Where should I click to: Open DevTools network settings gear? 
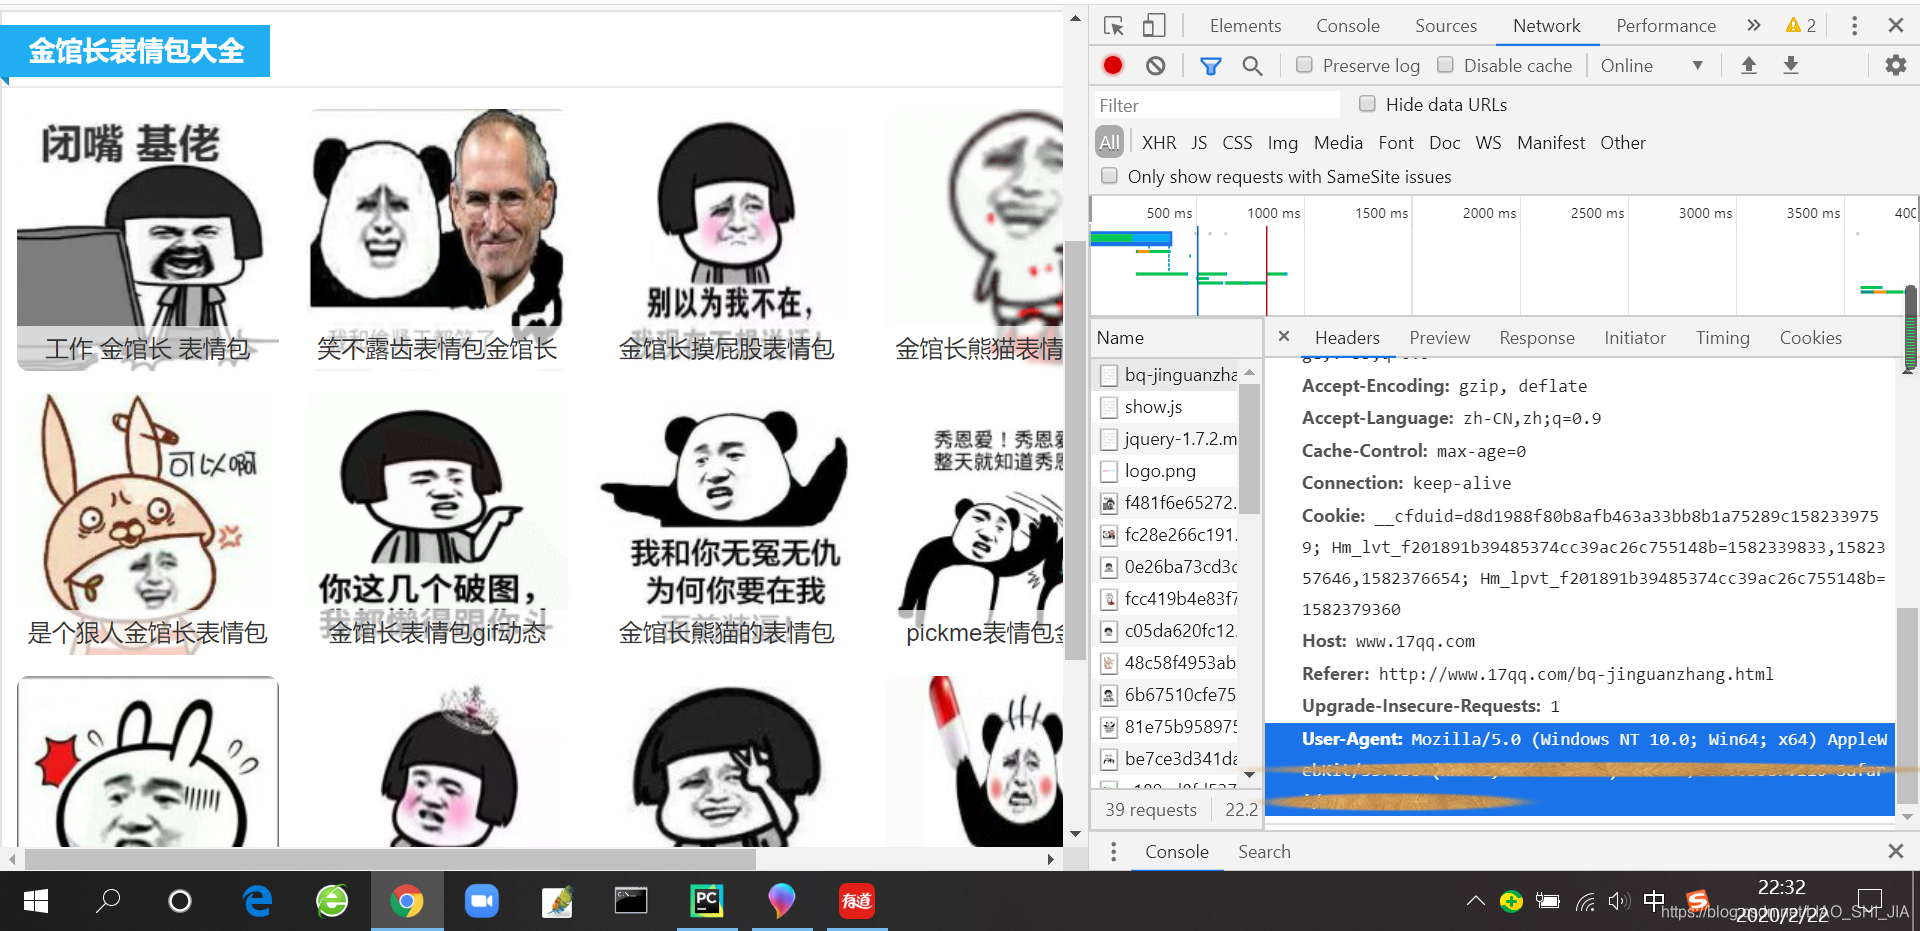coord(1895,65)
